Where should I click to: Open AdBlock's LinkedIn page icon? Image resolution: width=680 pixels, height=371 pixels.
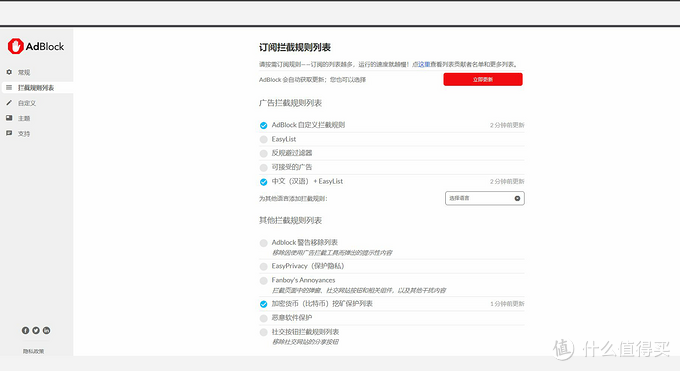coord(46,331)
